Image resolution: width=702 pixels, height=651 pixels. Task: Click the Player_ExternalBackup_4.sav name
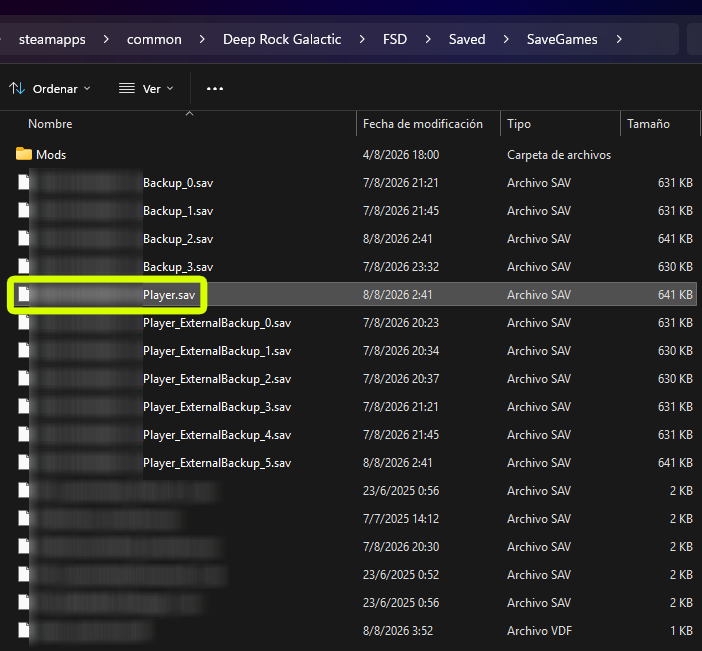(x=217, y=435)
